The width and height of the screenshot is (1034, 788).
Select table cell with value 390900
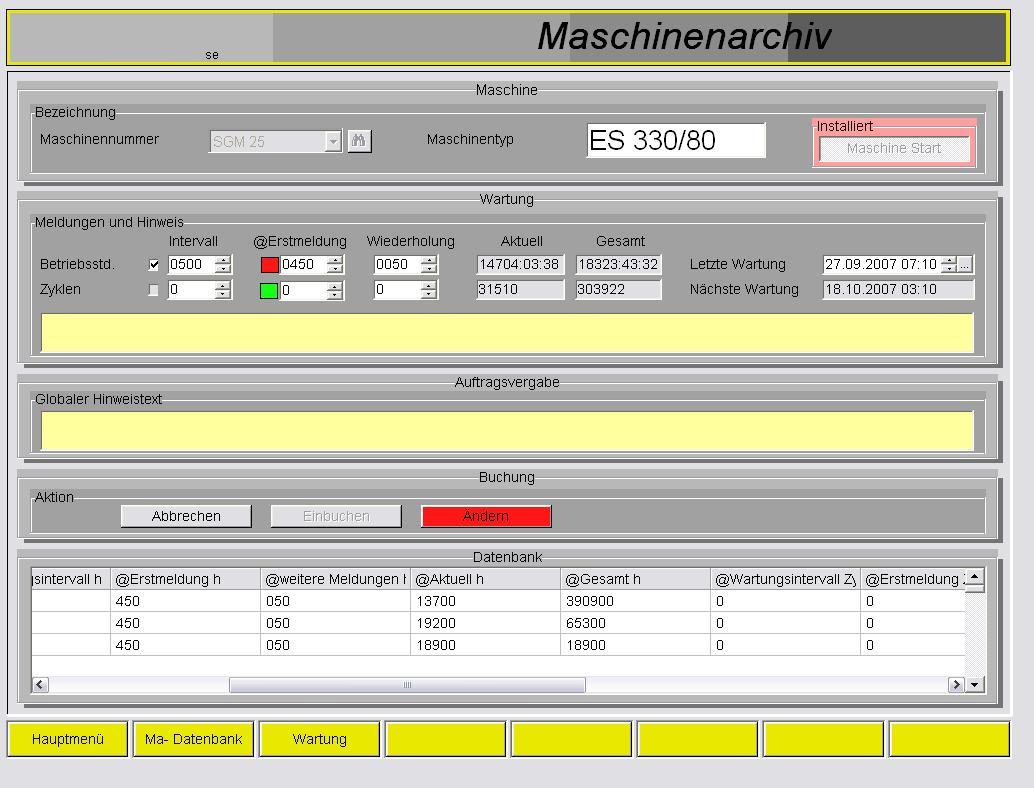pyautogui.click(x=635, y=601)
